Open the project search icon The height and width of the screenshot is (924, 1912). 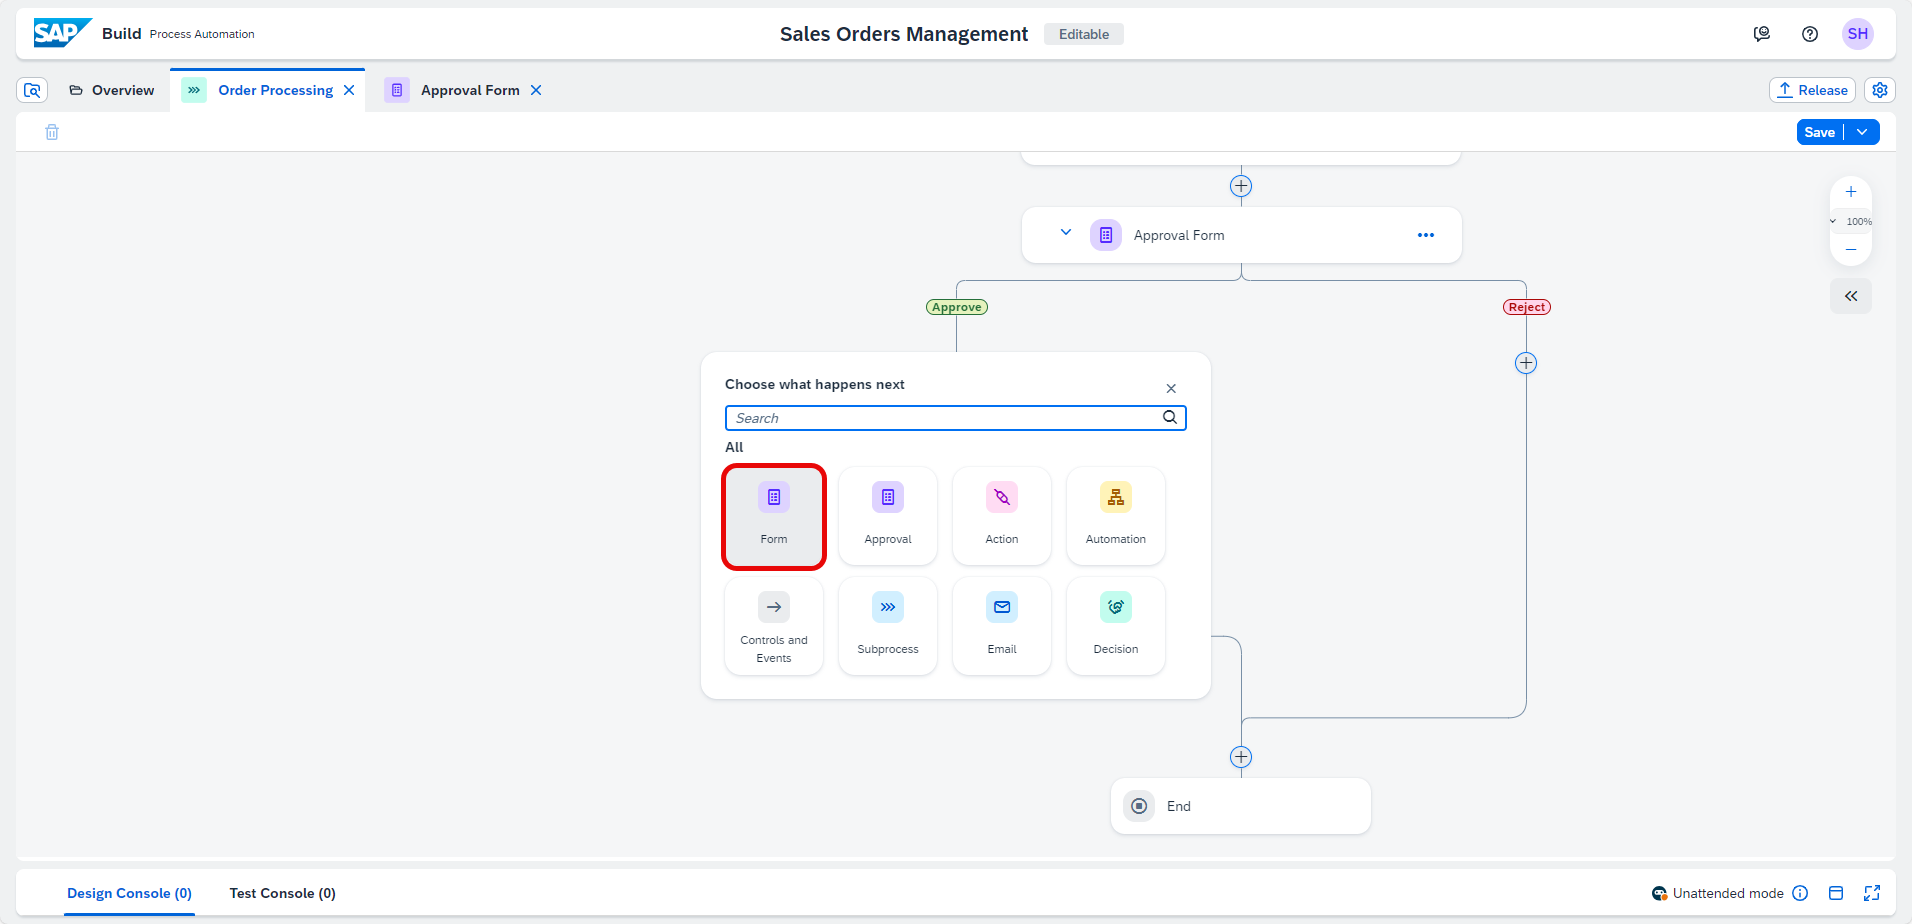32,90
